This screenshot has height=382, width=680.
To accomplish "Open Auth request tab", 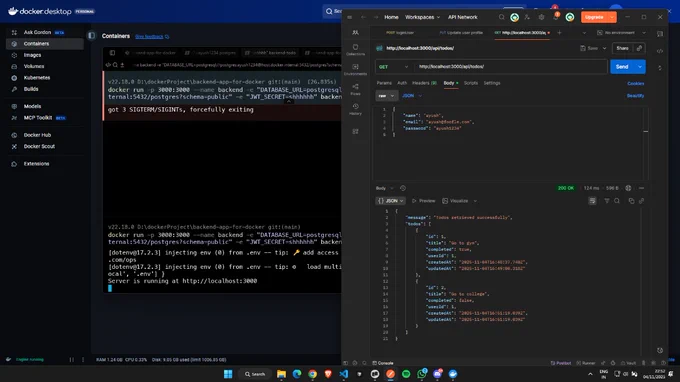I will coord(402,83).
